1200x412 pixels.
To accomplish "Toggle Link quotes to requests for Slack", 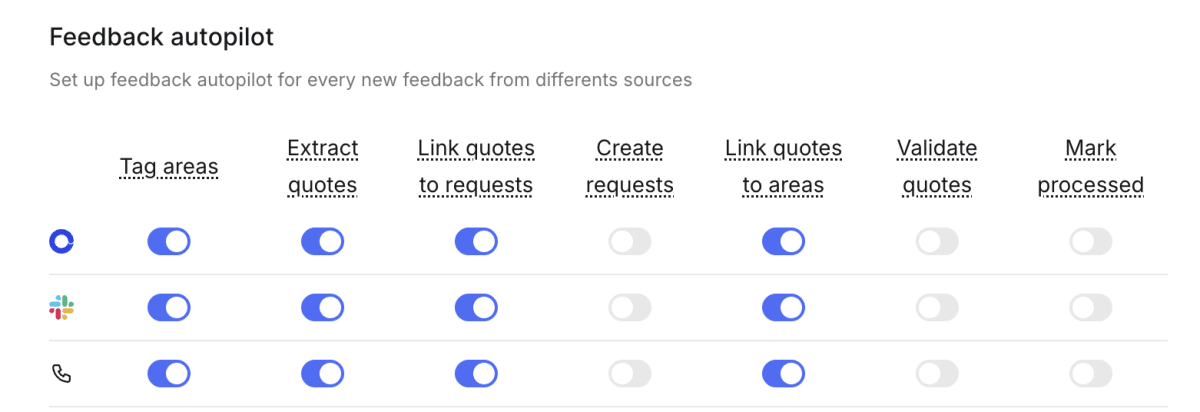I will (476, 307).
